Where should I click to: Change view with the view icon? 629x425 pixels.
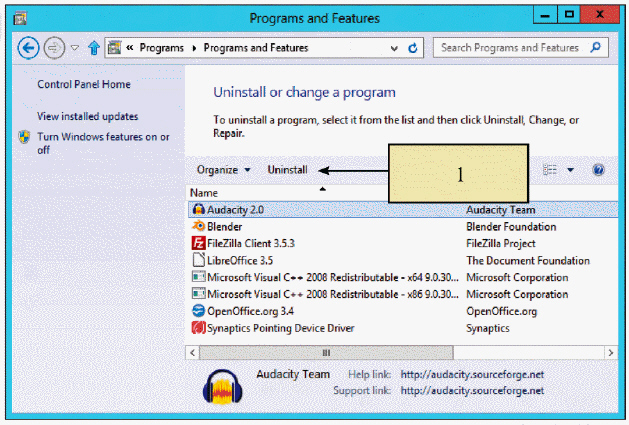coord(550,170)
